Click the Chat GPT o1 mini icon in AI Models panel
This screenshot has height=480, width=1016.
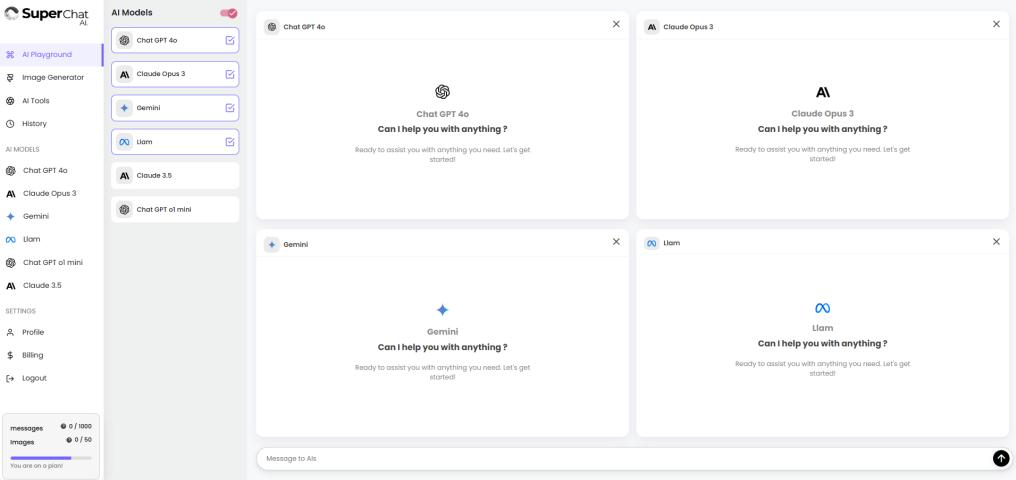pos(124,209)
